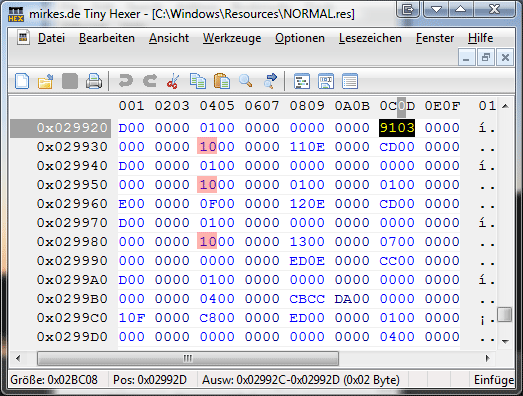The width and height of the screenshot is (523, 396).
Task: Click bytes 0700 in row 0x029980
Action: click(x=397, y=242)
